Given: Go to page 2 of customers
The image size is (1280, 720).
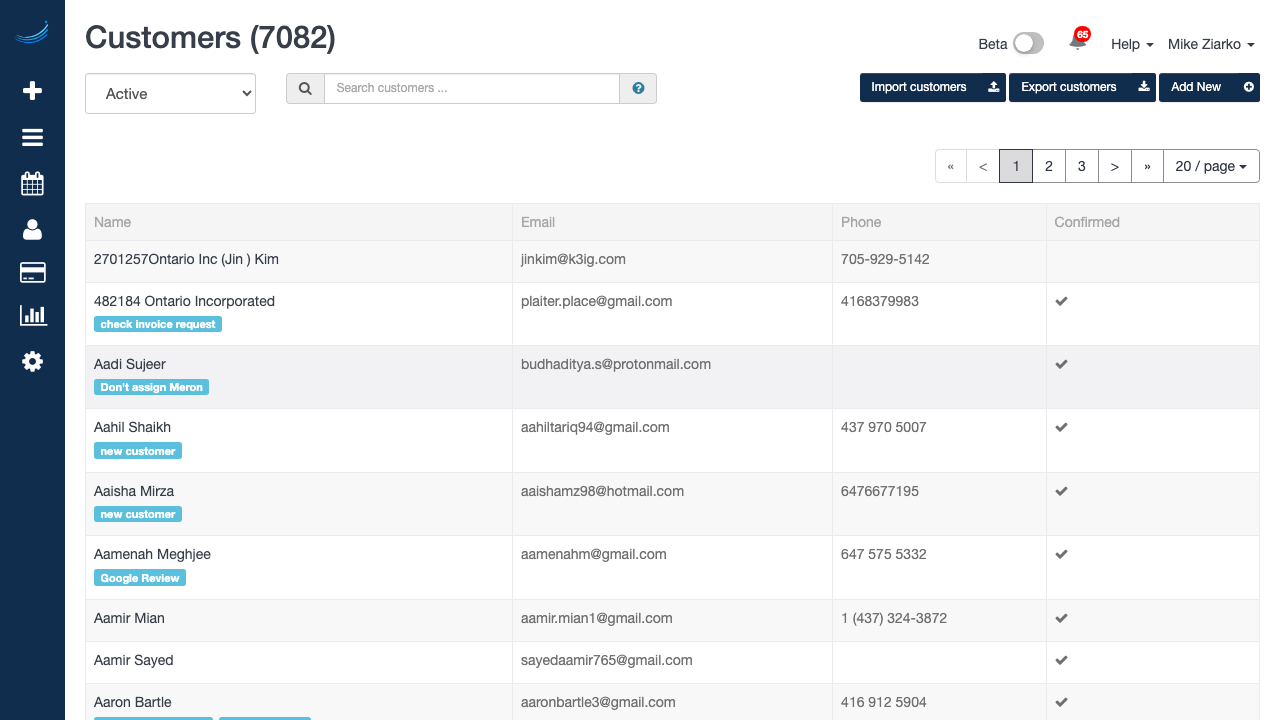Looking at the screenshot, I should 1048,166.
